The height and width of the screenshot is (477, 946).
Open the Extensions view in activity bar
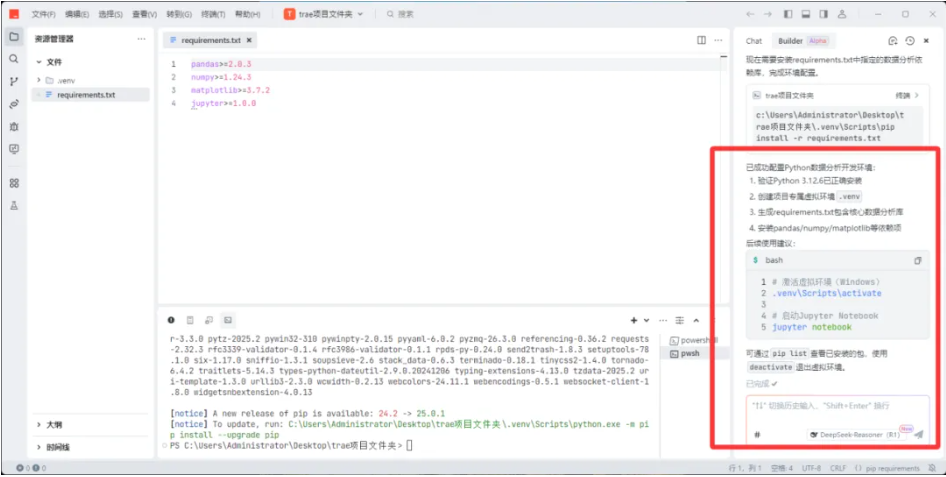[x=14, y=183]
